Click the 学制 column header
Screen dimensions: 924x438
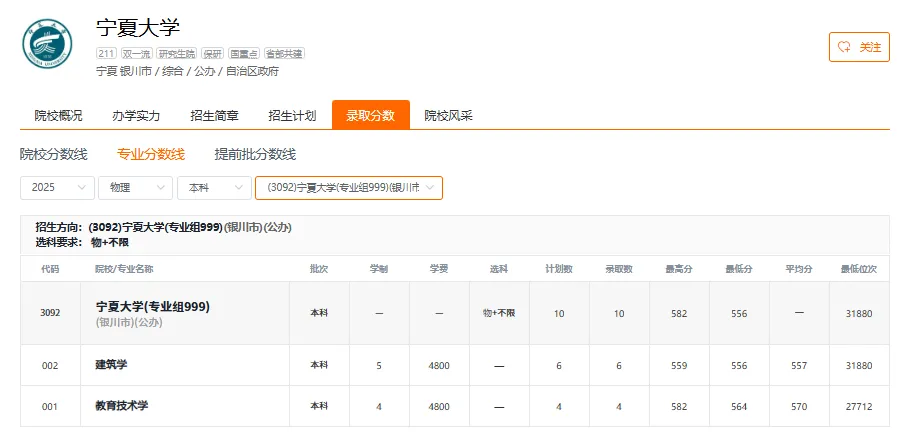tap(379, 269)
